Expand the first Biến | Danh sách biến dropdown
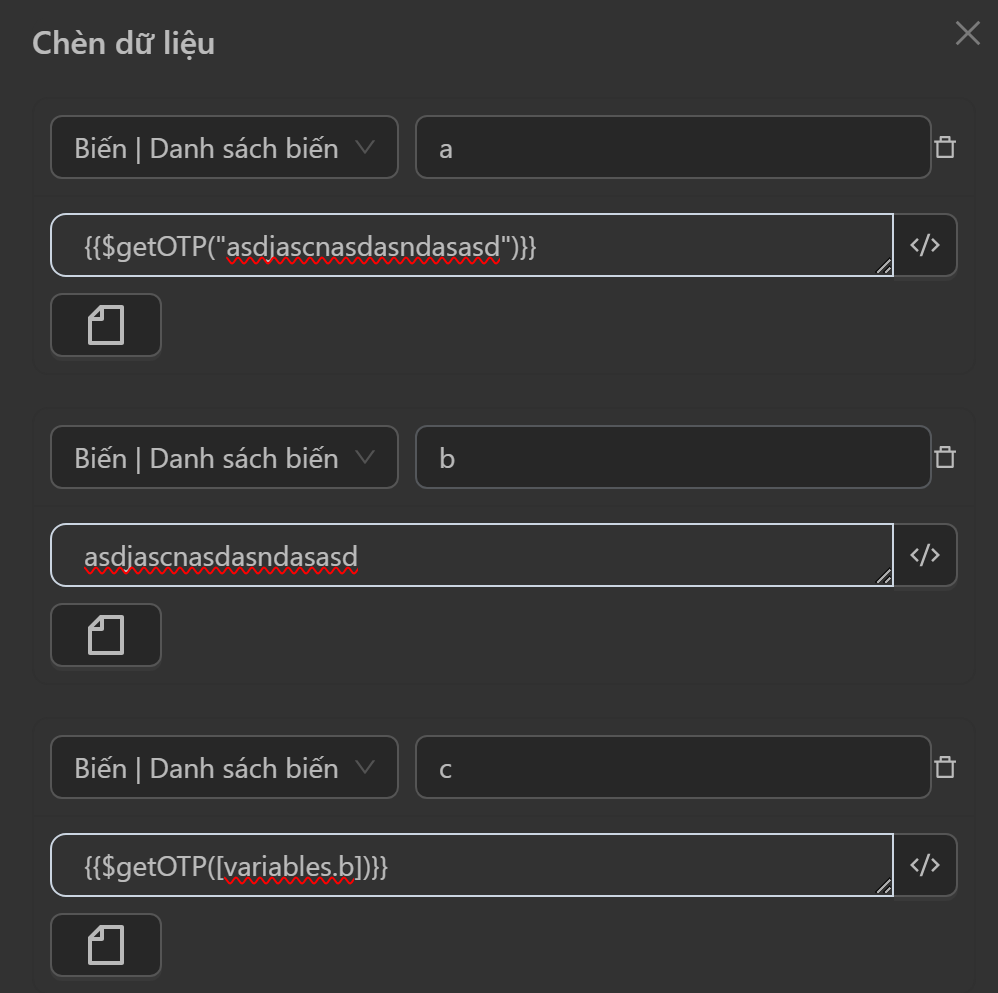 (224, 148)
